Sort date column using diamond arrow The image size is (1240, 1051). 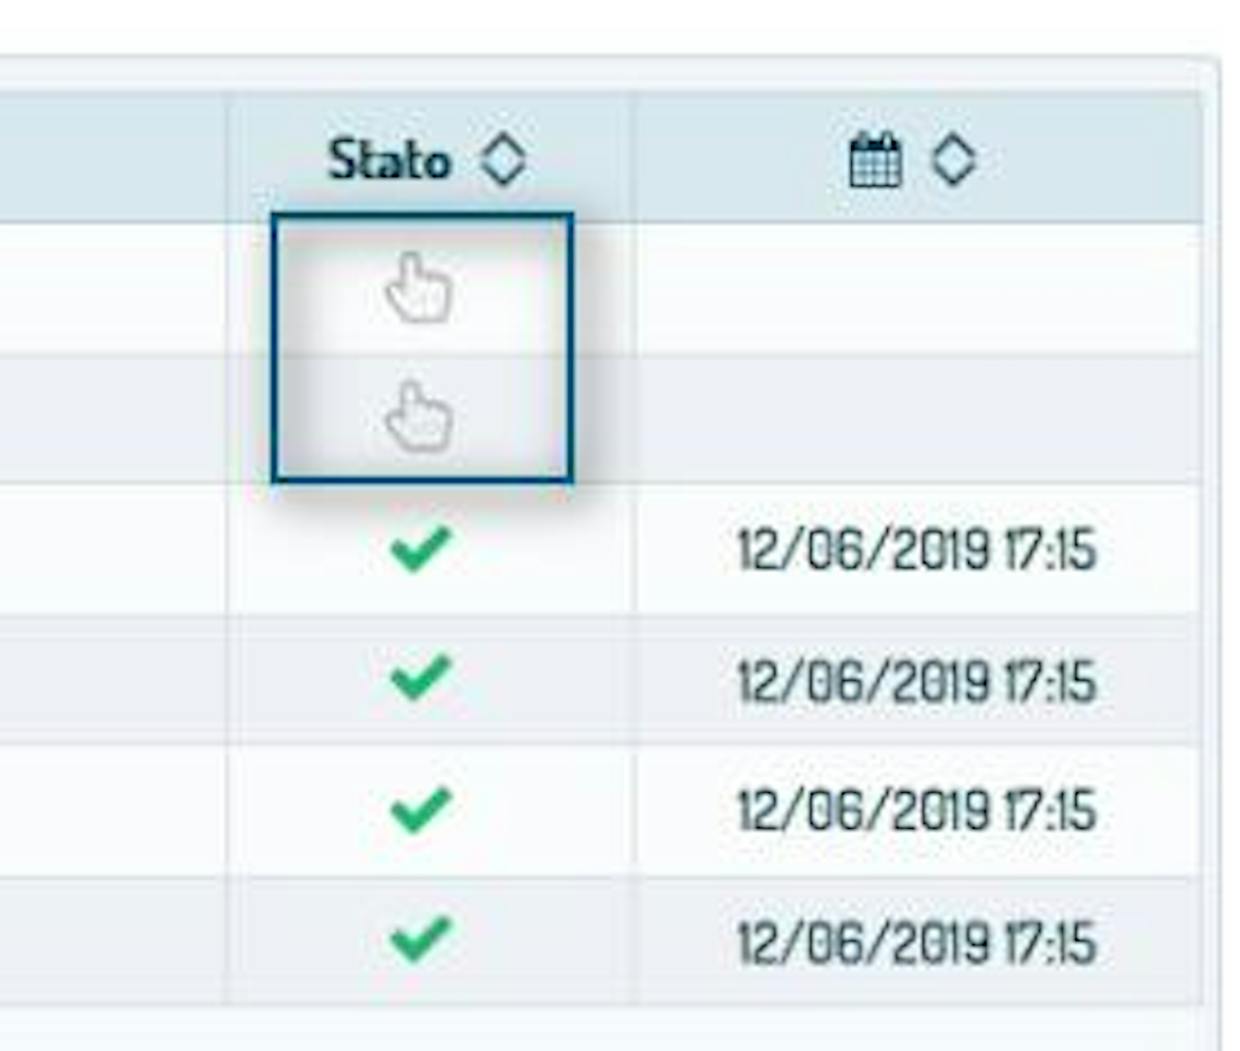[954, 160]
